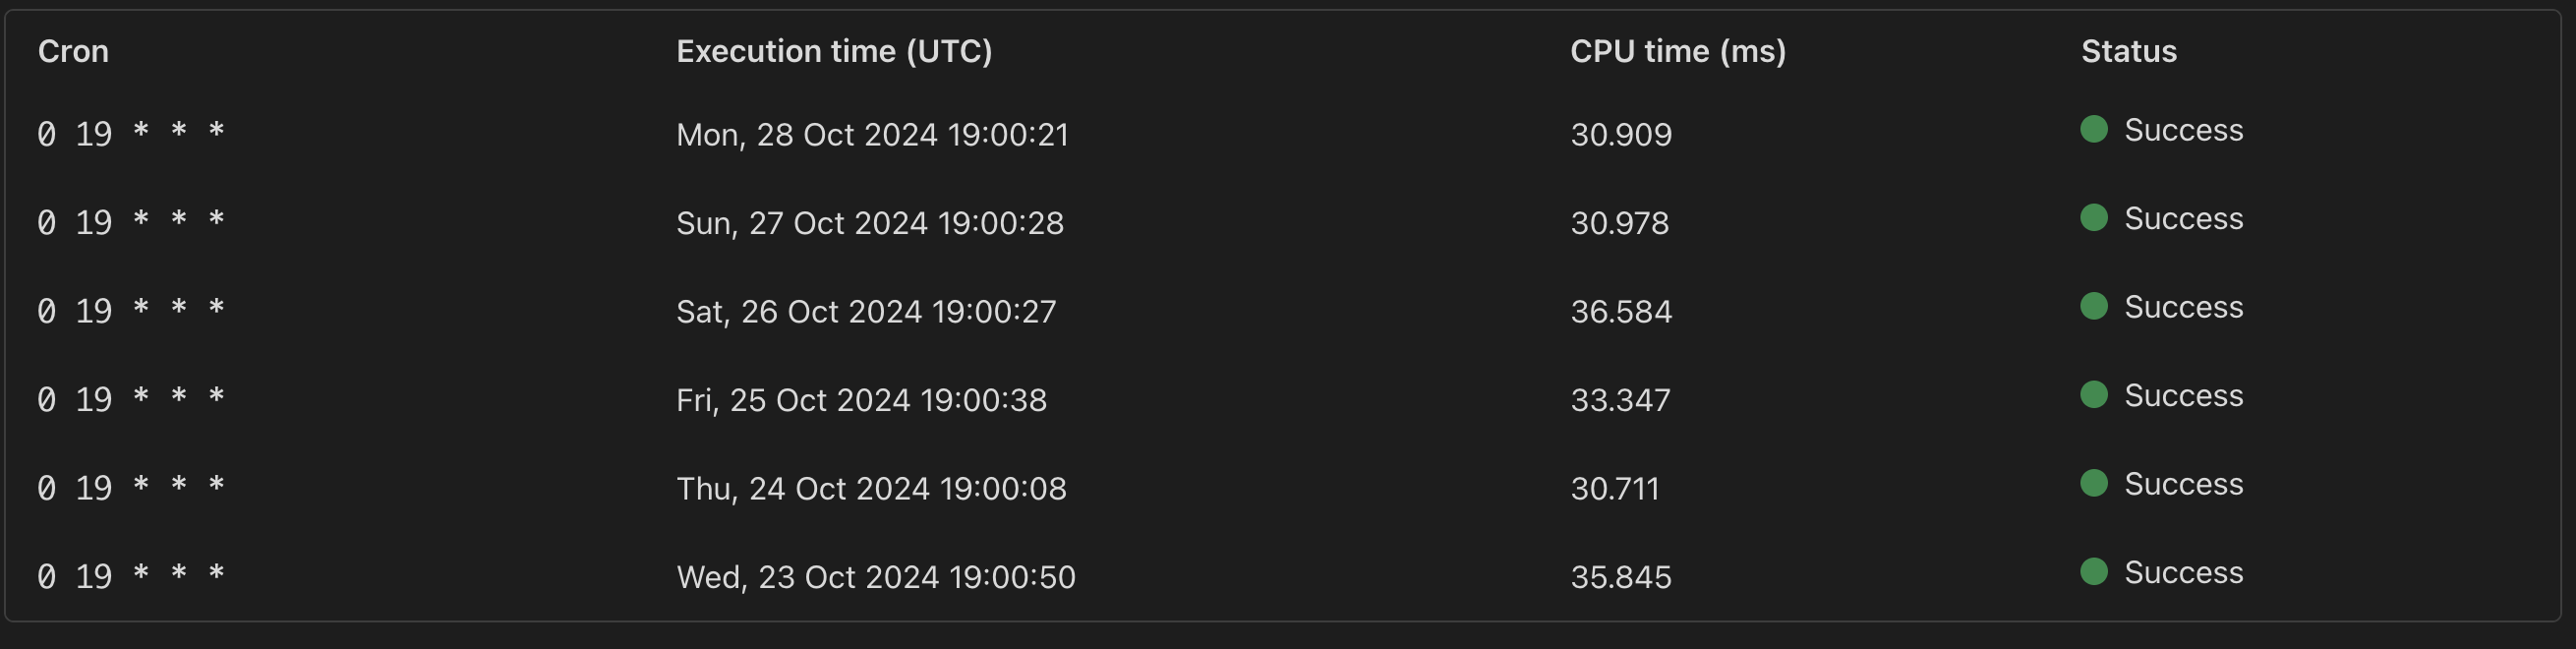Click execution time Wed, 23 Oct 2024 19:00:50
This screenshot has width=2576, height=649.
click(x=876, y=577)
